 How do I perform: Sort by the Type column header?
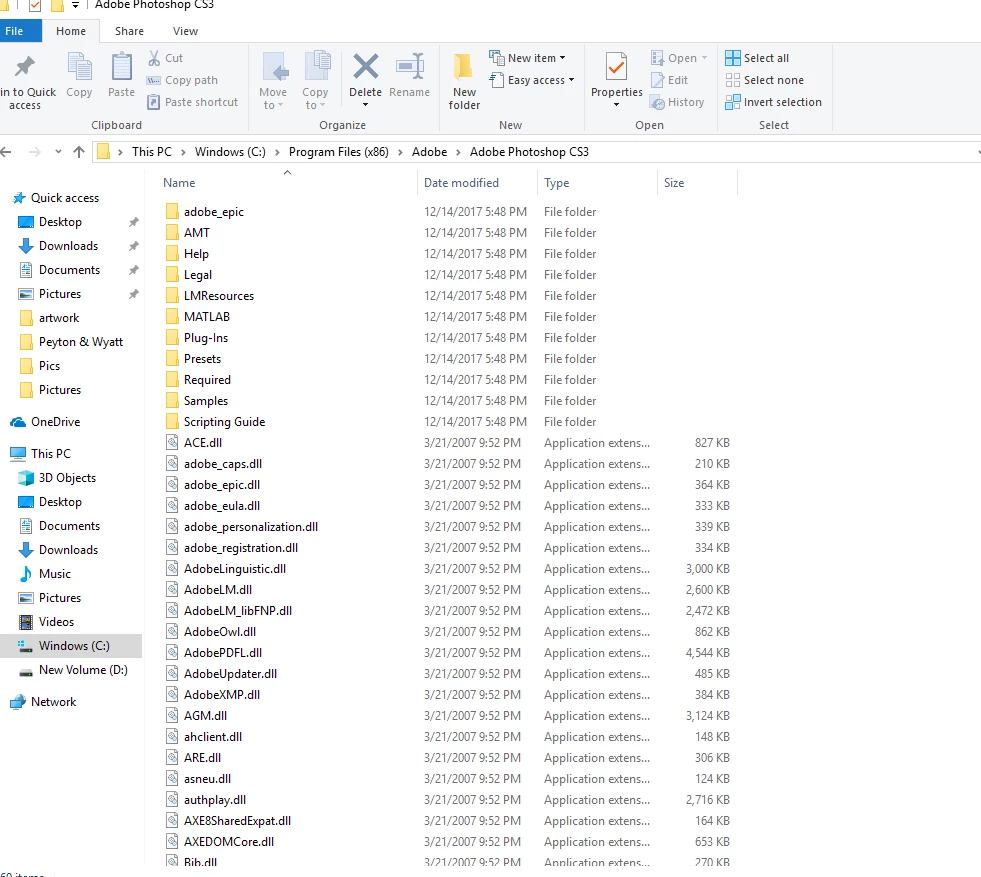pos(556,183)
